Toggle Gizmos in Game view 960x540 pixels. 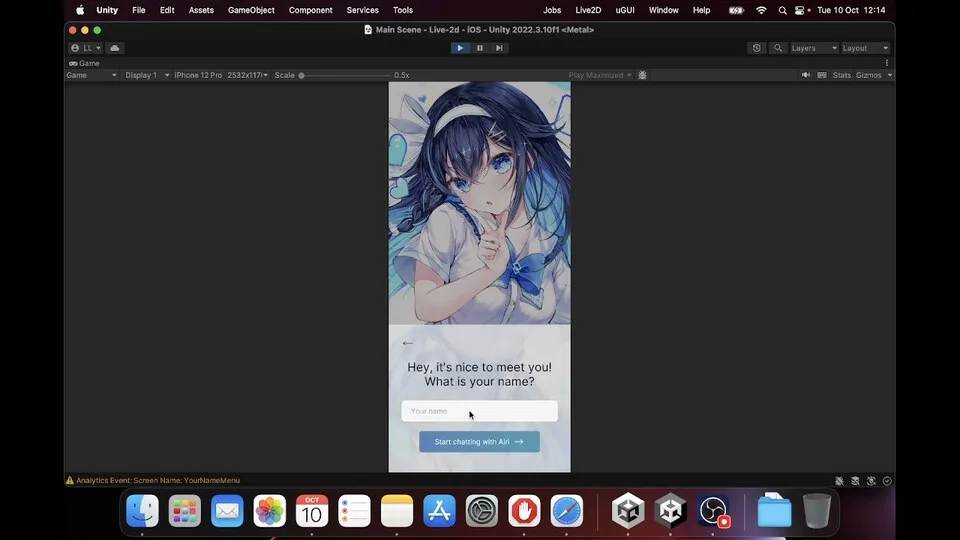point(869,75)
